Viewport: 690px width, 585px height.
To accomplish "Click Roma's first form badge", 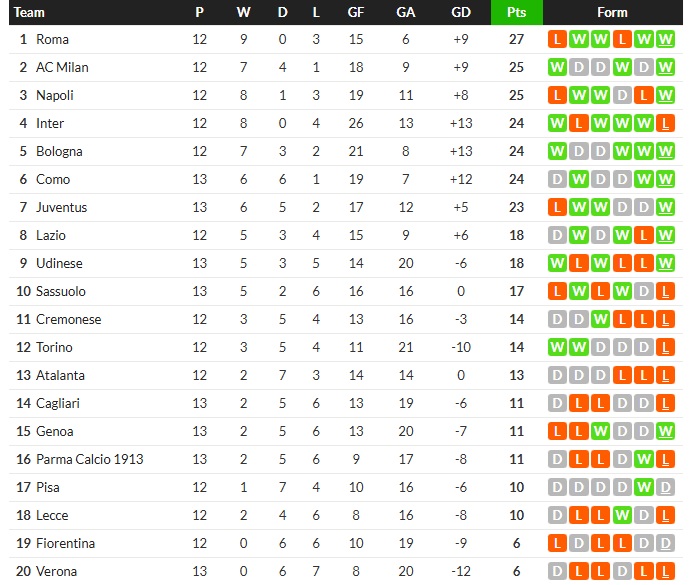I will [x=557, y=39].
